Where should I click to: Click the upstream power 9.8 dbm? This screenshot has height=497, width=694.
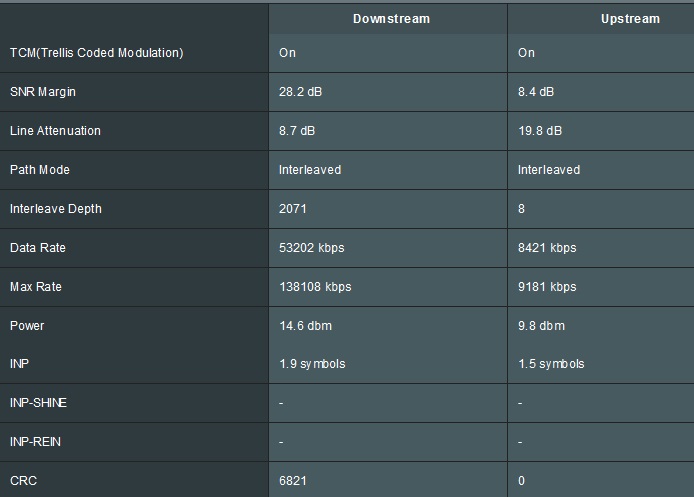point(541,325)
